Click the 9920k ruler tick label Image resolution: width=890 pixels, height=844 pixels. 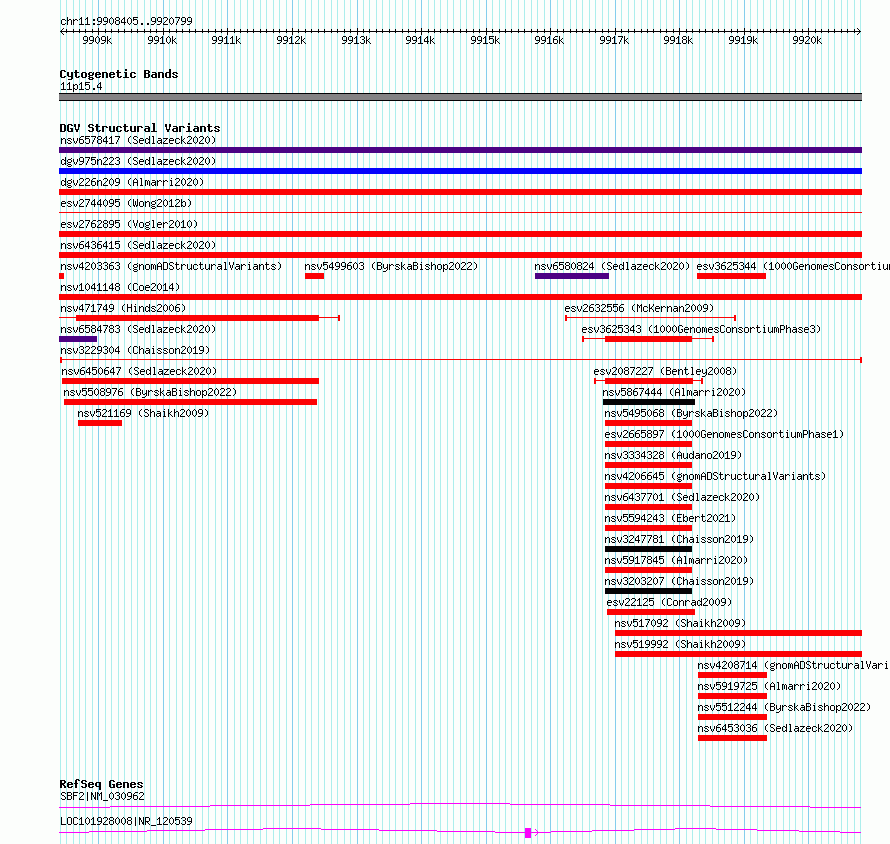tap(807, 40)
